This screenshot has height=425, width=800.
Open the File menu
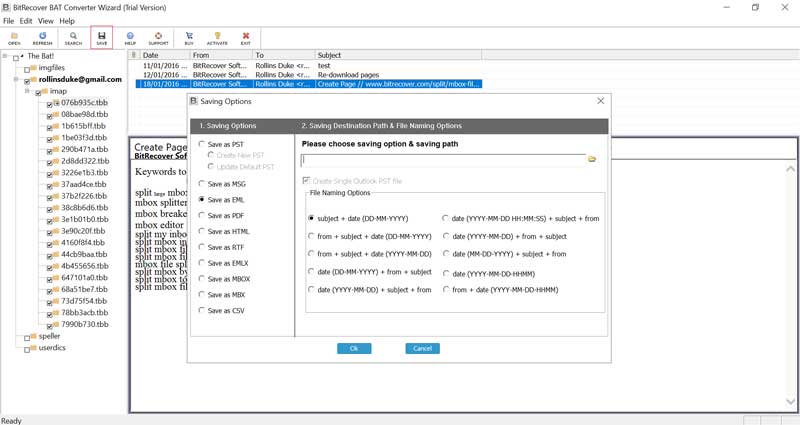click(x=9, y=21)
